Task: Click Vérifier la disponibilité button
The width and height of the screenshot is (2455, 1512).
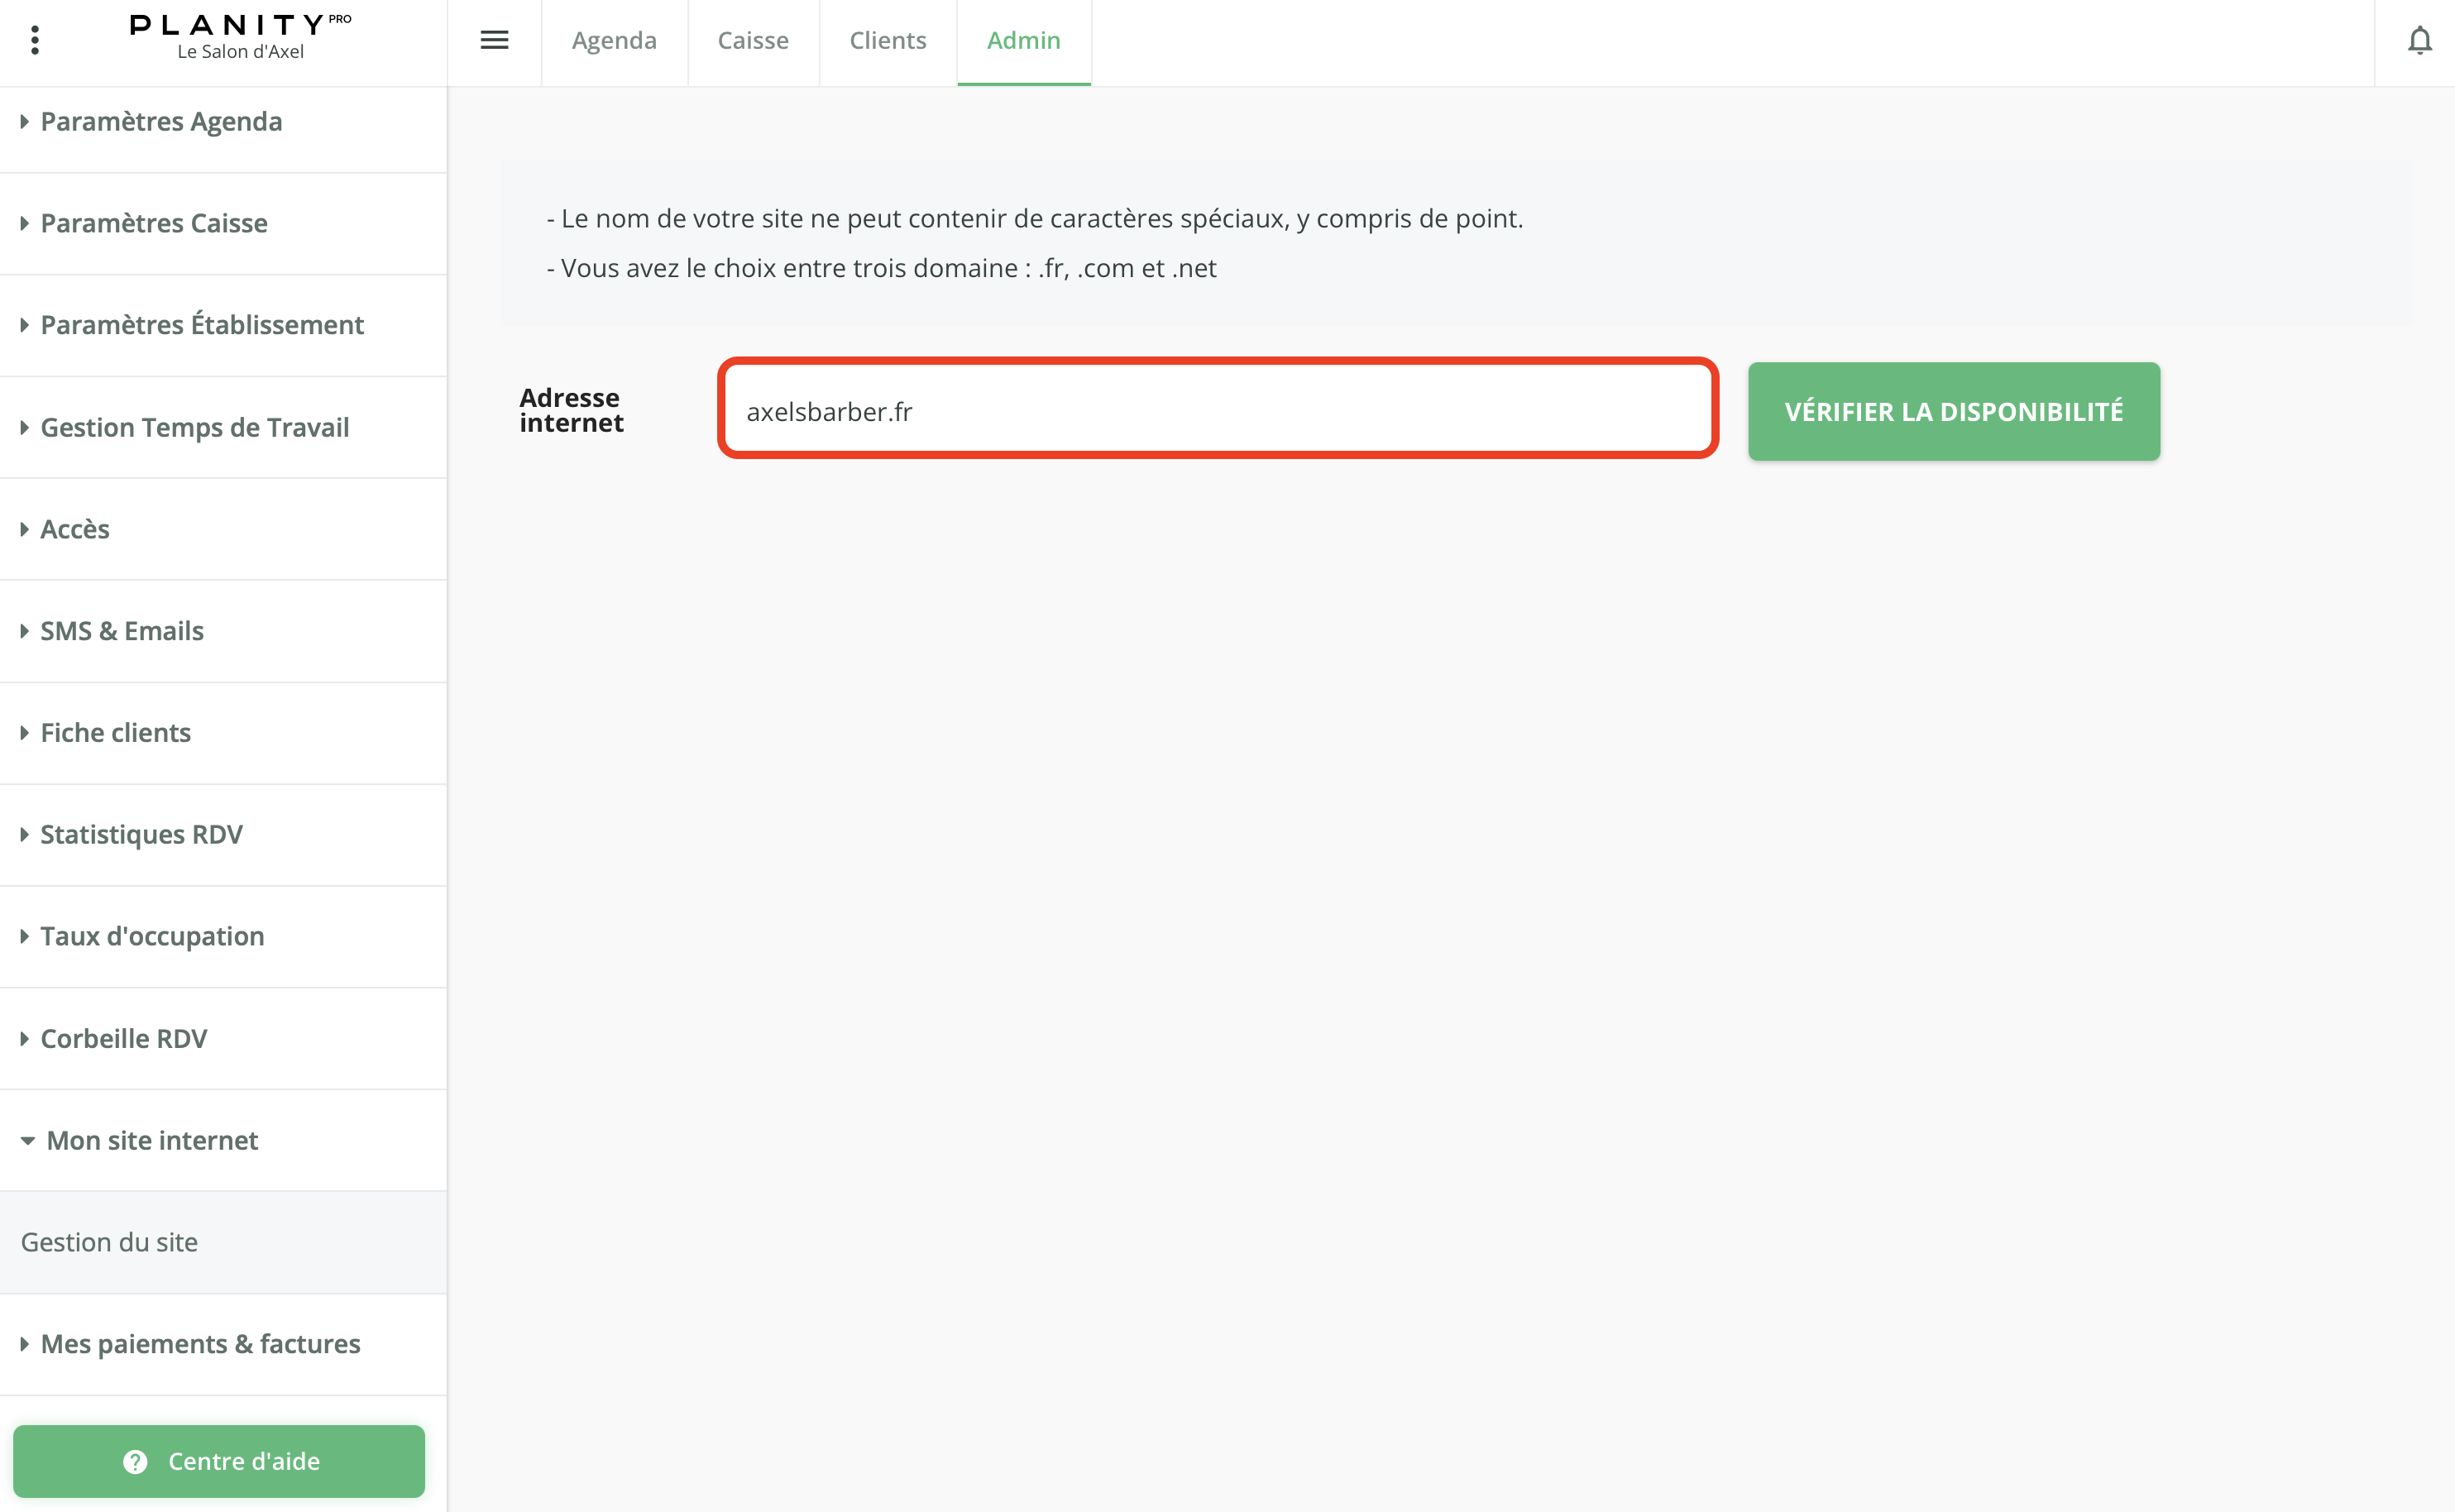Action: point(1953,411)
